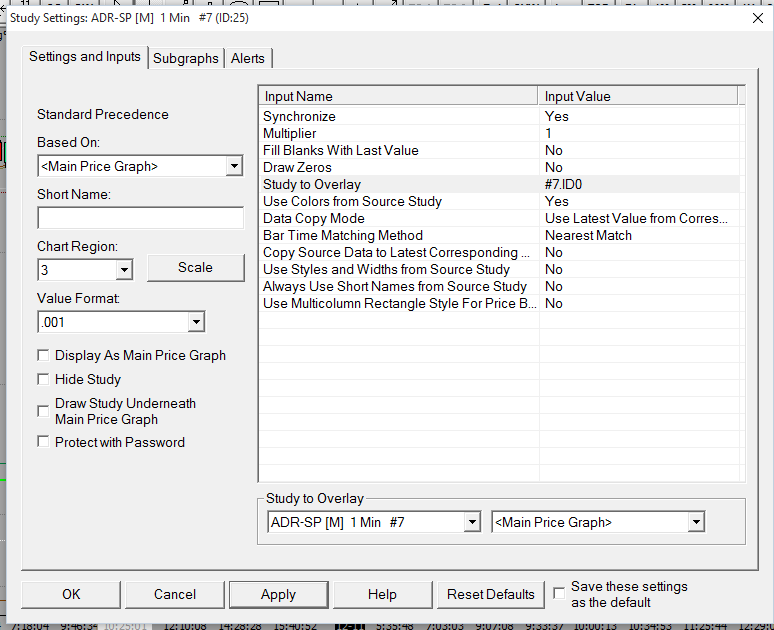Select the Data Copy Mode row

499,218
